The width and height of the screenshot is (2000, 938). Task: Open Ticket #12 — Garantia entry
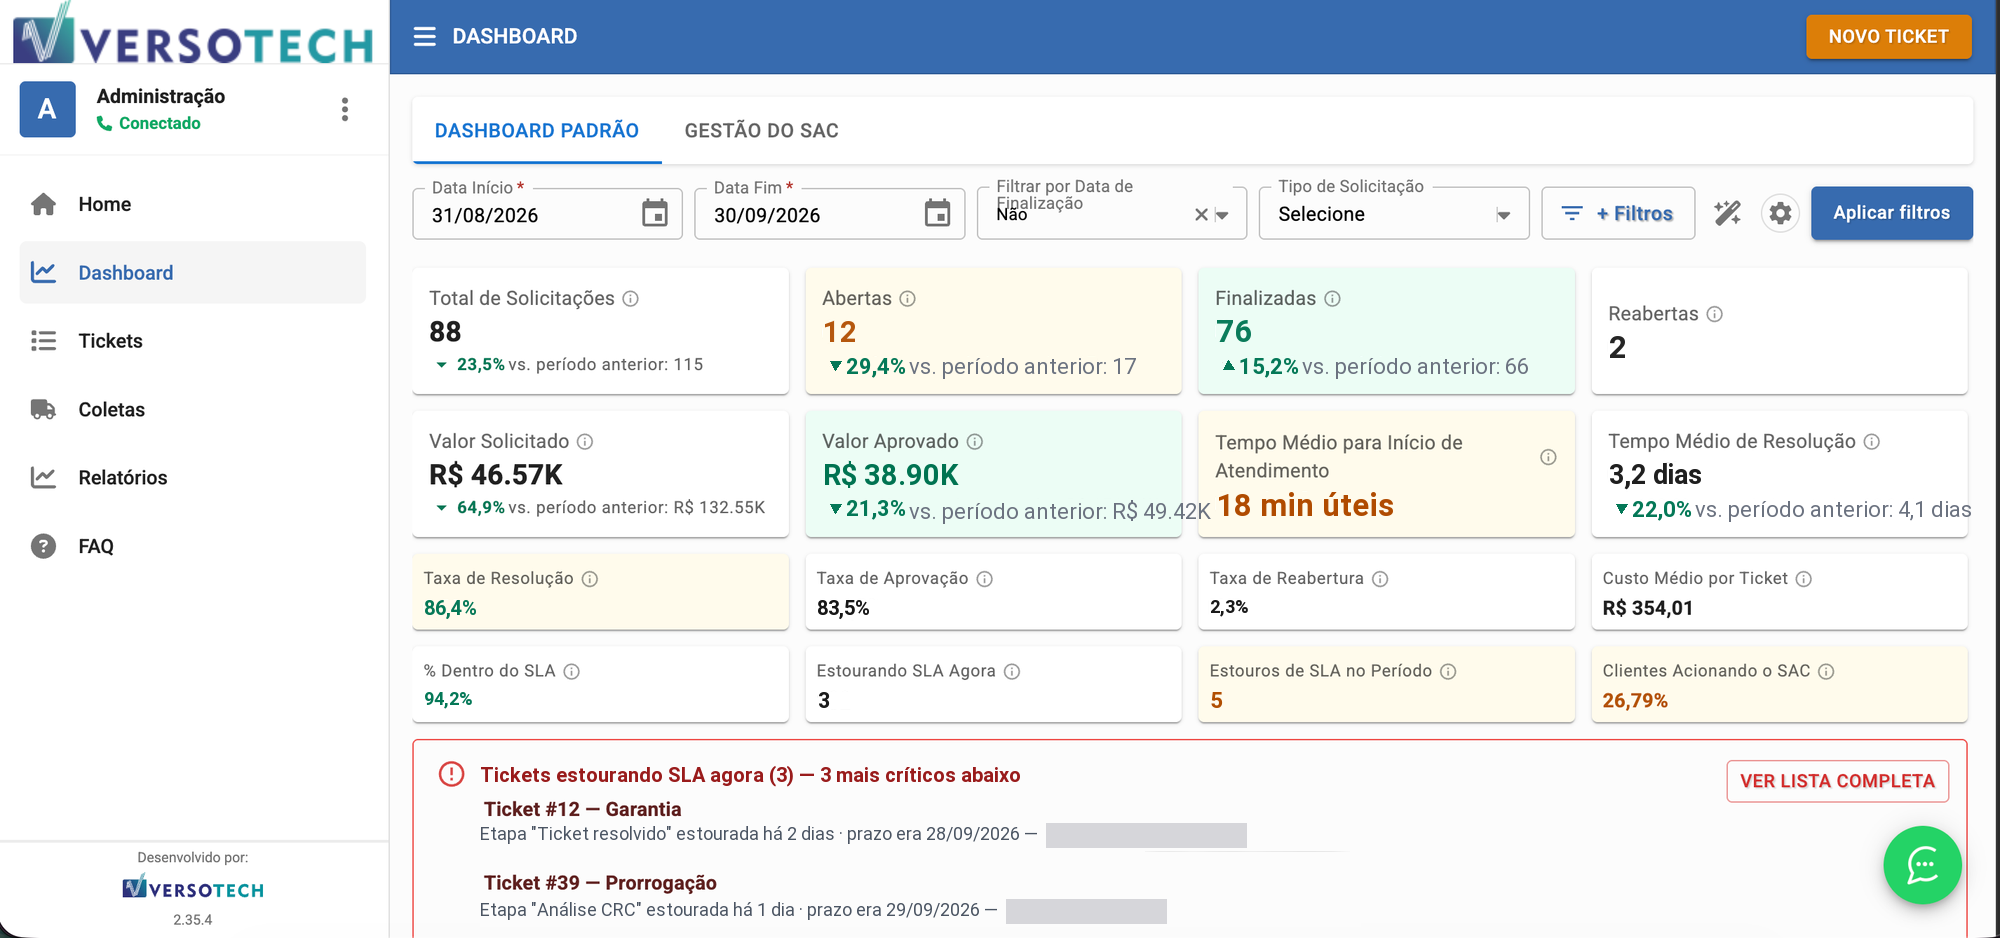(582, 809)
